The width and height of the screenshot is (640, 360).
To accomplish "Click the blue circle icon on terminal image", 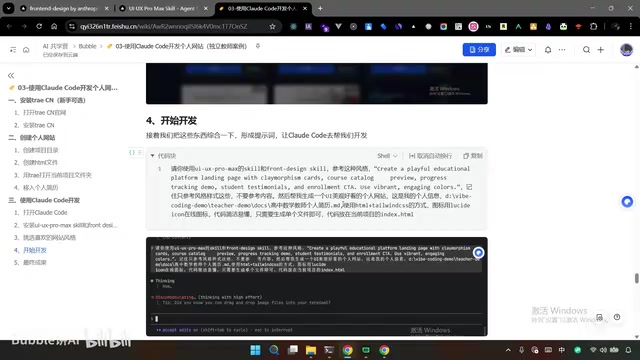I will pos(478,253).
